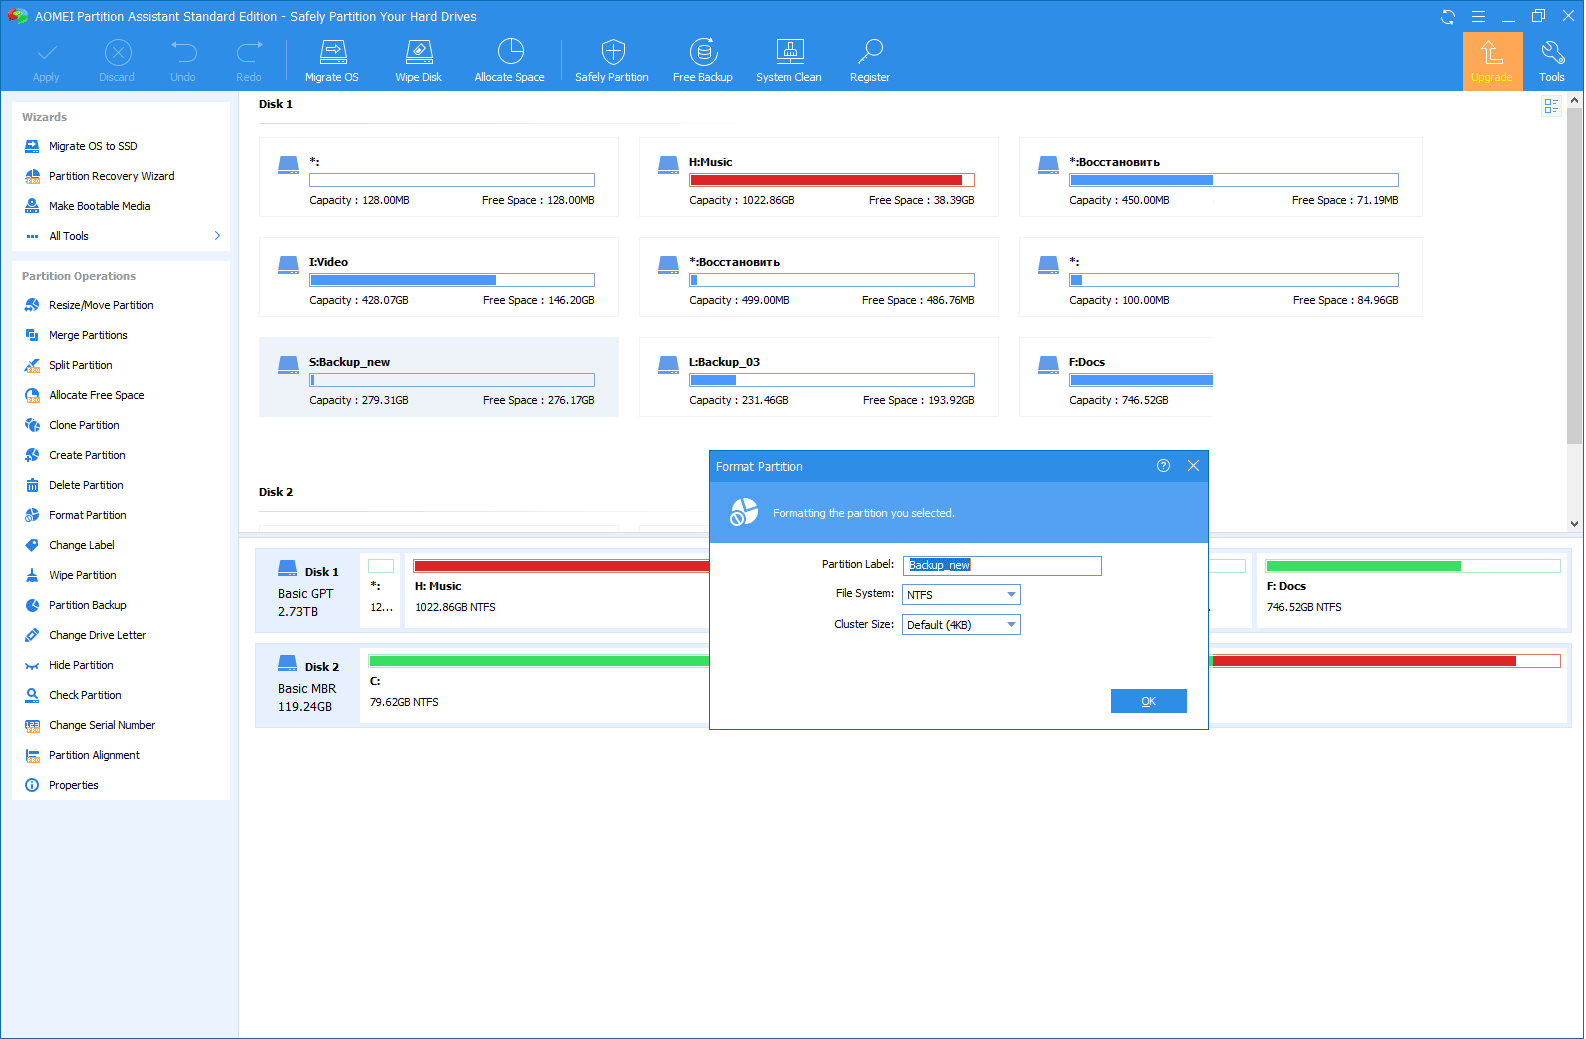Select the Wipe Disk toolbar icon

pyautogui.click(x=419, y=61)
